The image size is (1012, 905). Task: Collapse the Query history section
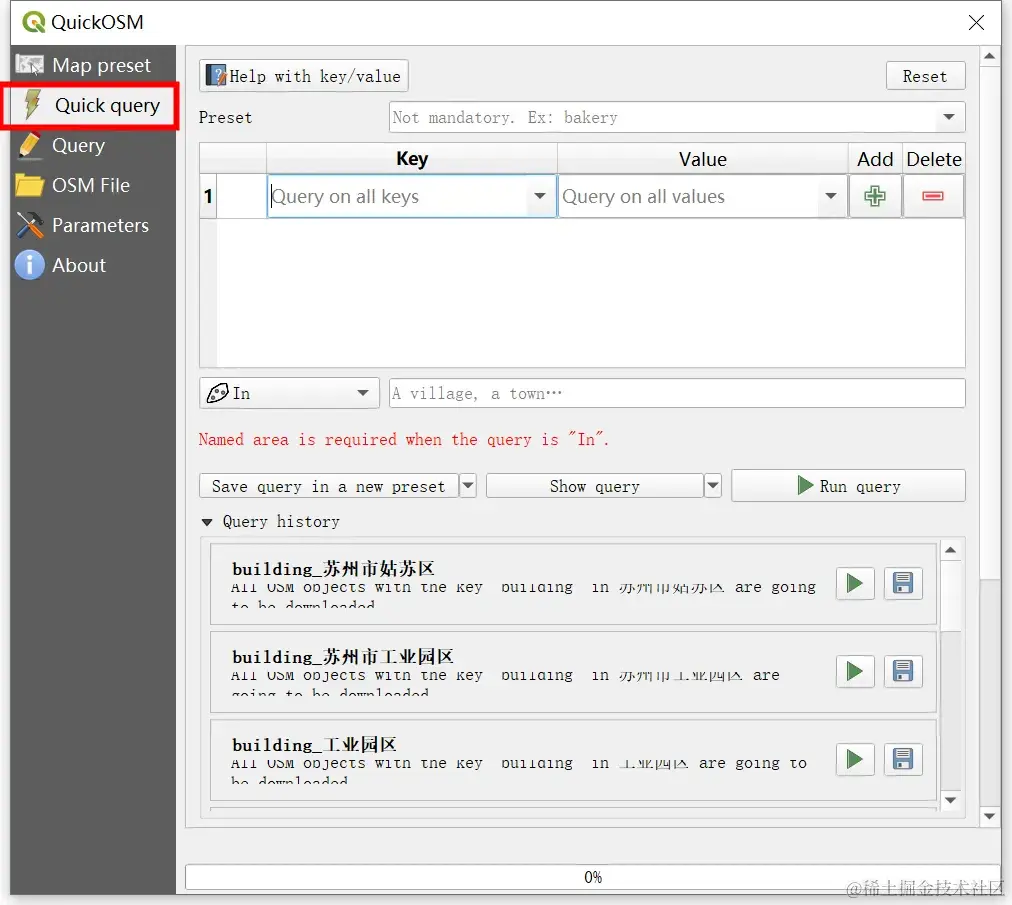[x=207, y=522]
